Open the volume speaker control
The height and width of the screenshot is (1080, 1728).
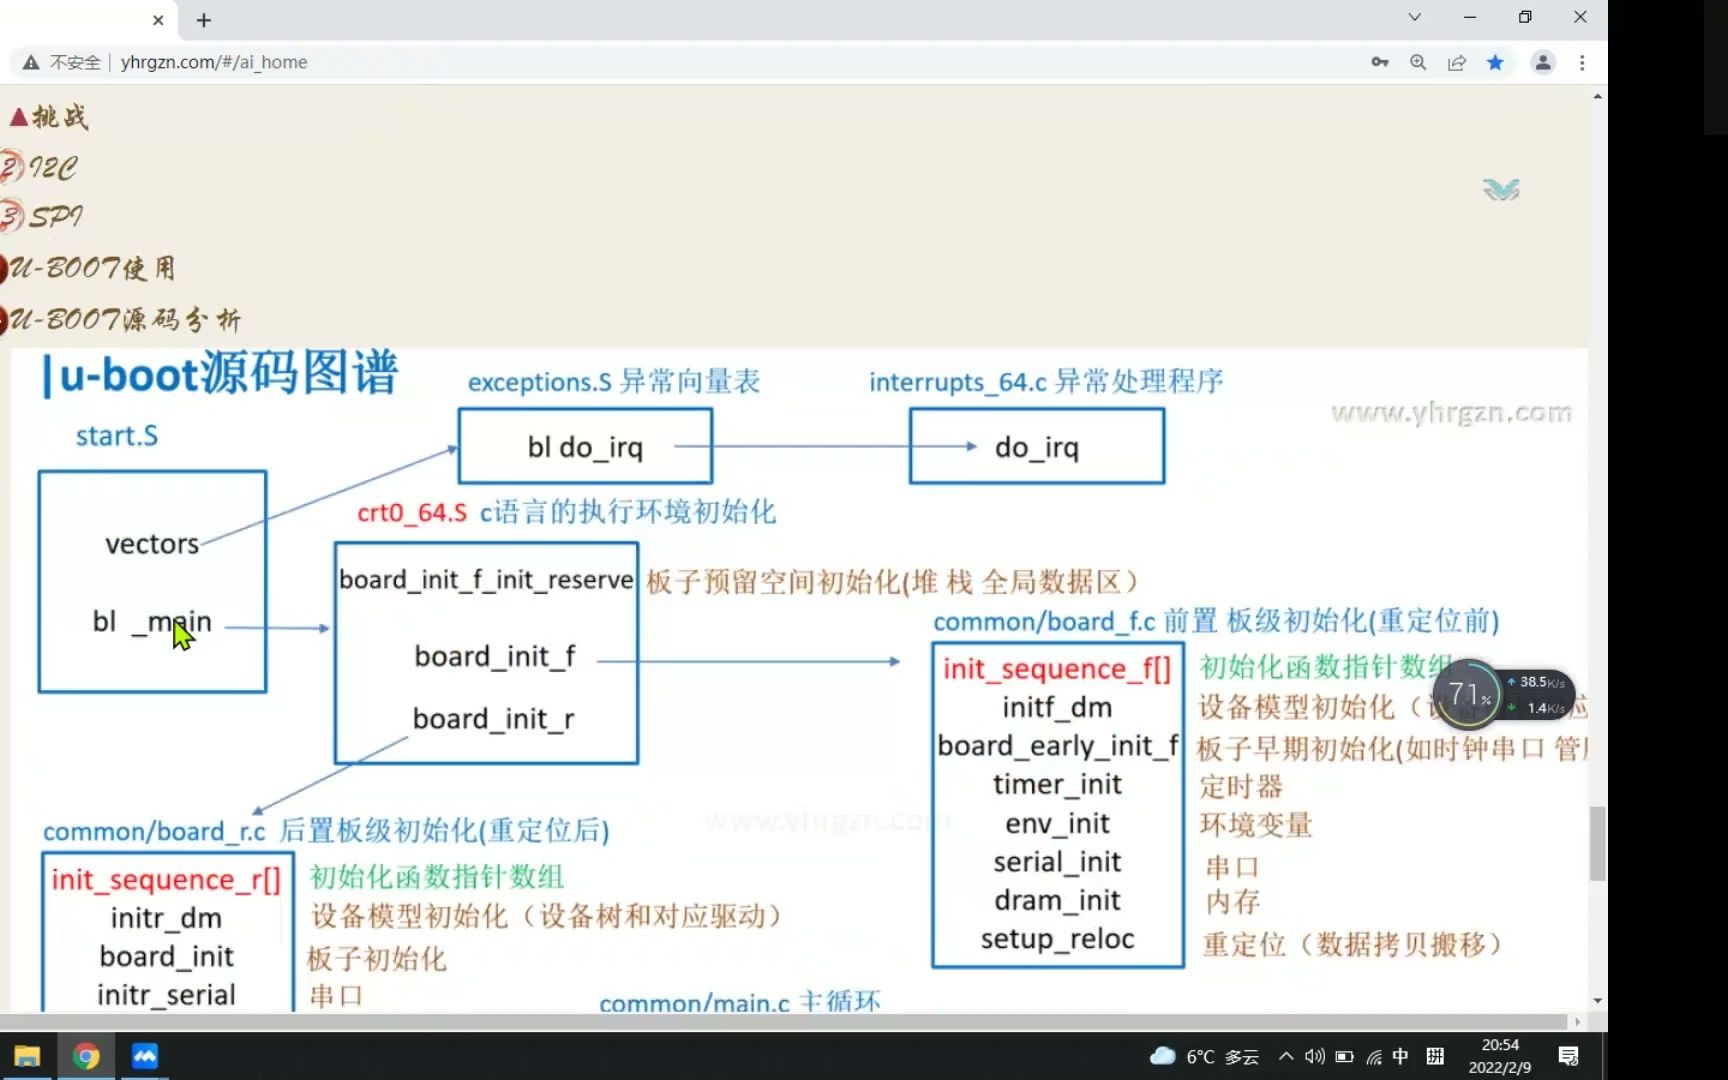1315,1056
